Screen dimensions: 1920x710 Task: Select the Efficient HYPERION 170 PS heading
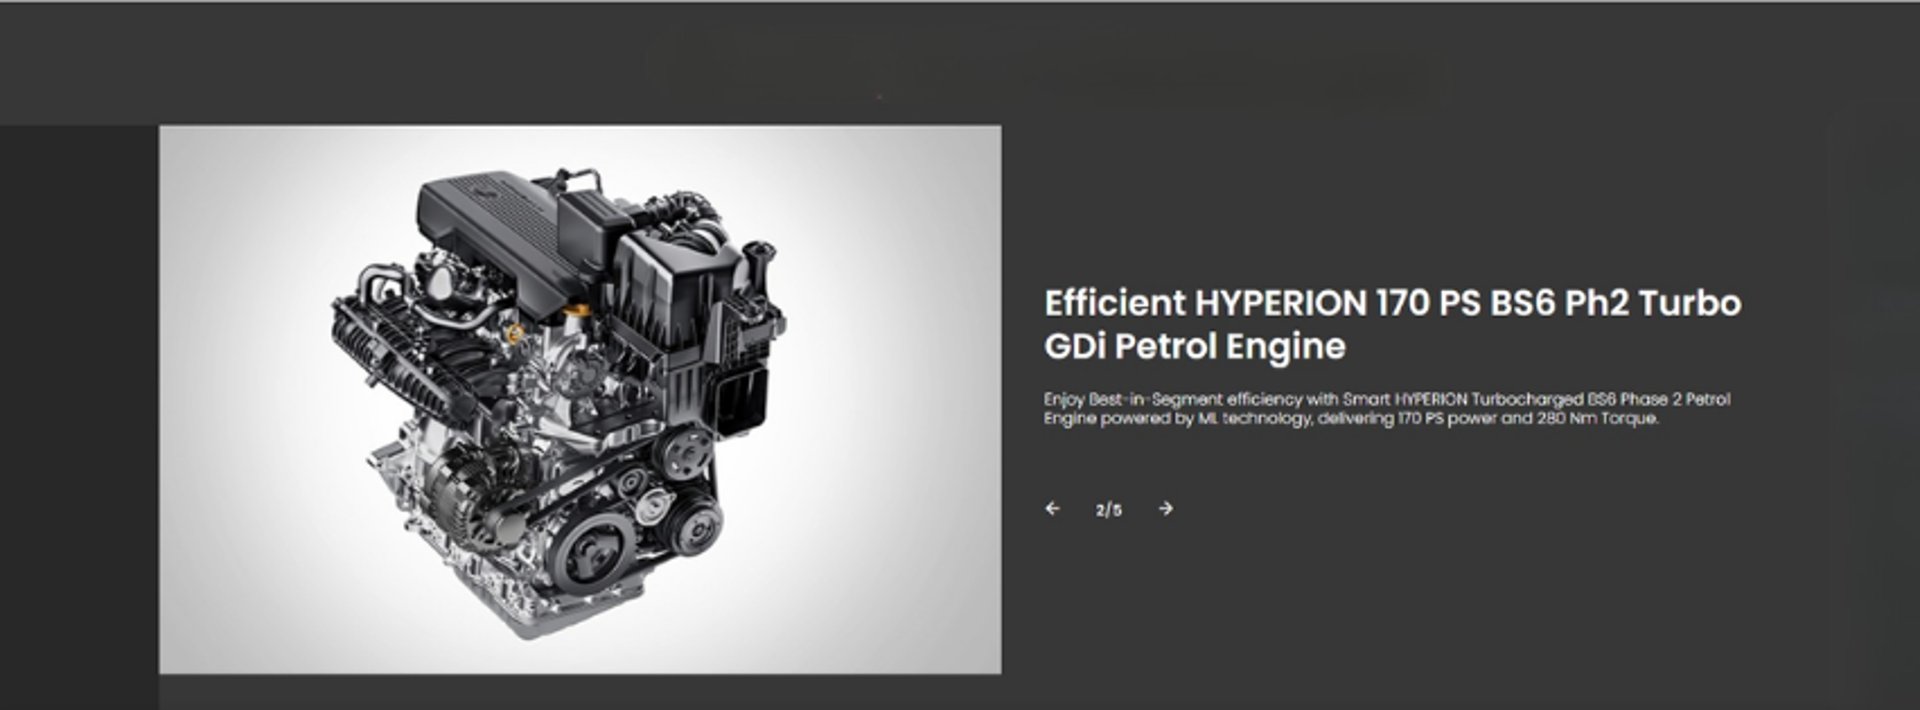tap(1392, 324)
